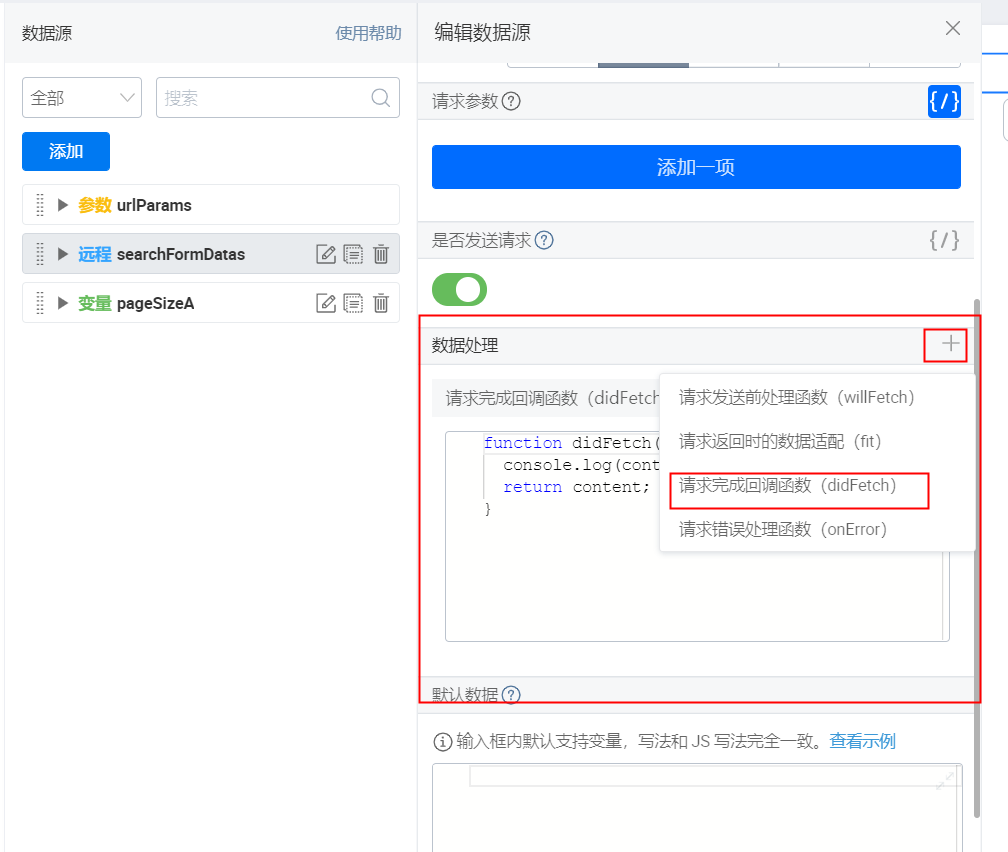Click the search magnifier icon
The image size is (1008, 852).
(381, 98)
